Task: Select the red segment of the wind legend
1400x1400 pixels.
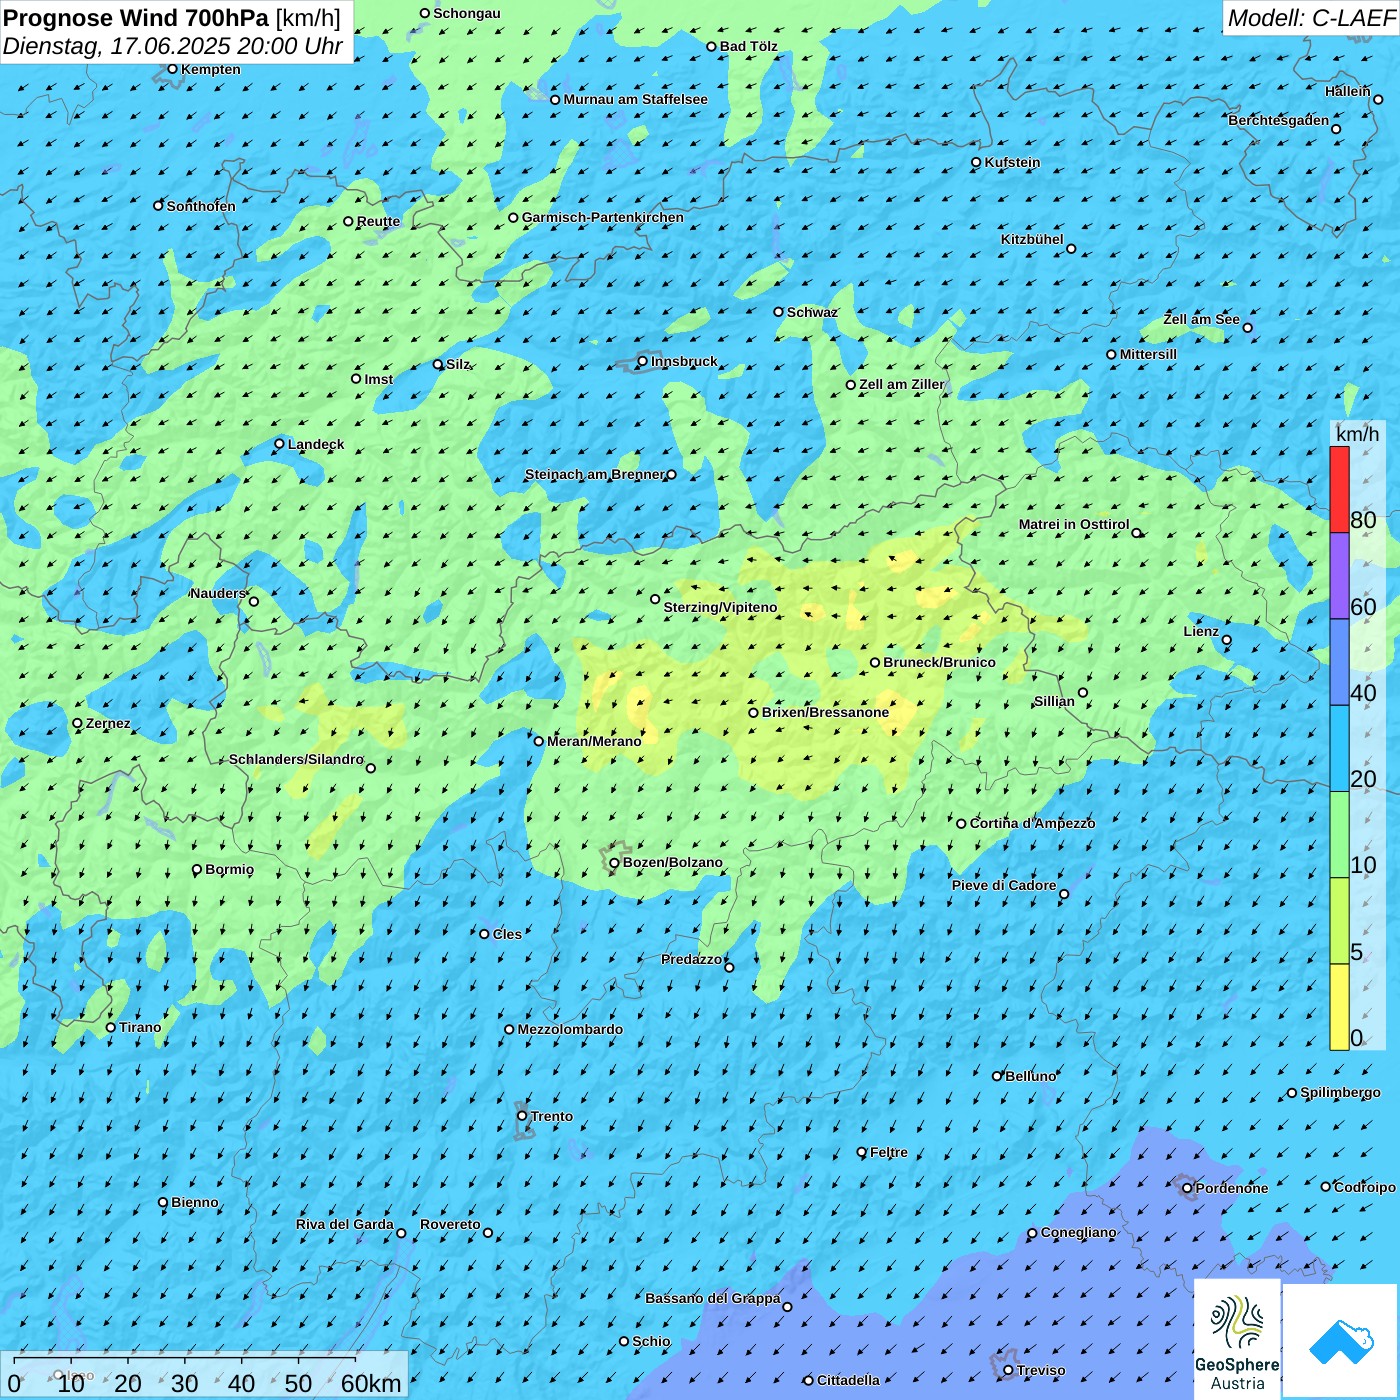Action: (1339, 489)
